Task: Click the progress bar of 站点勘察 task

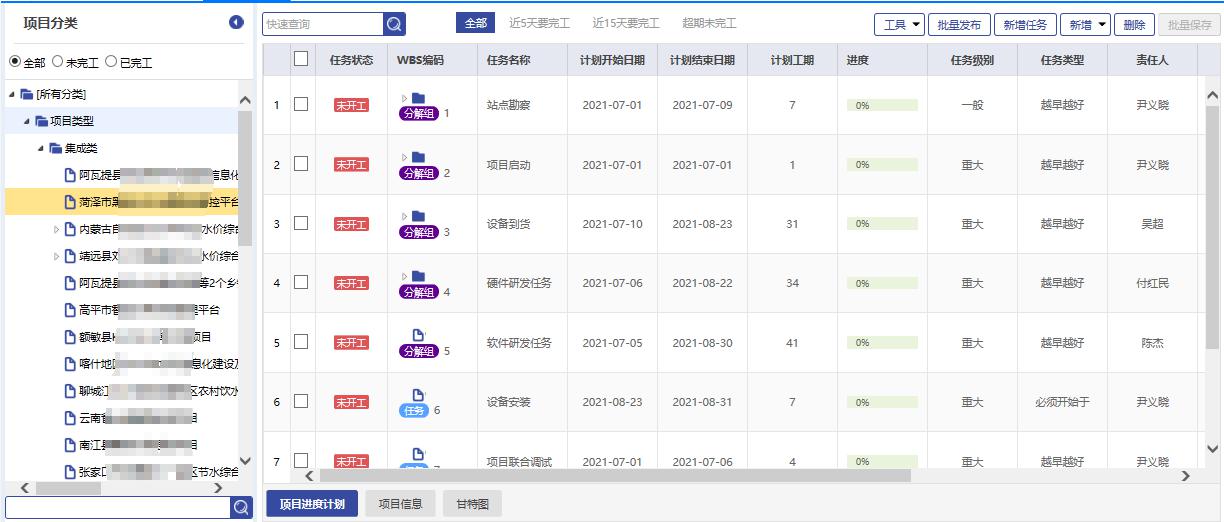Action: point(881,105)
